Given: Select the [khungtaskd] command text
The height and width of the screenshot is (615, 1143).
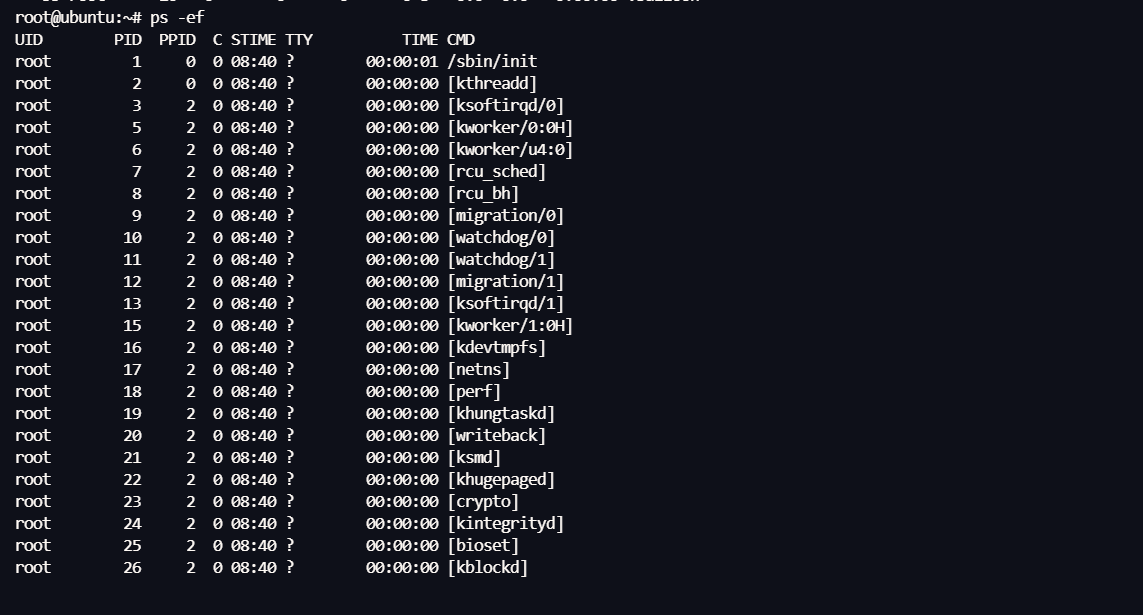Looking at the screenshot, I should click(x=501, y=414).
